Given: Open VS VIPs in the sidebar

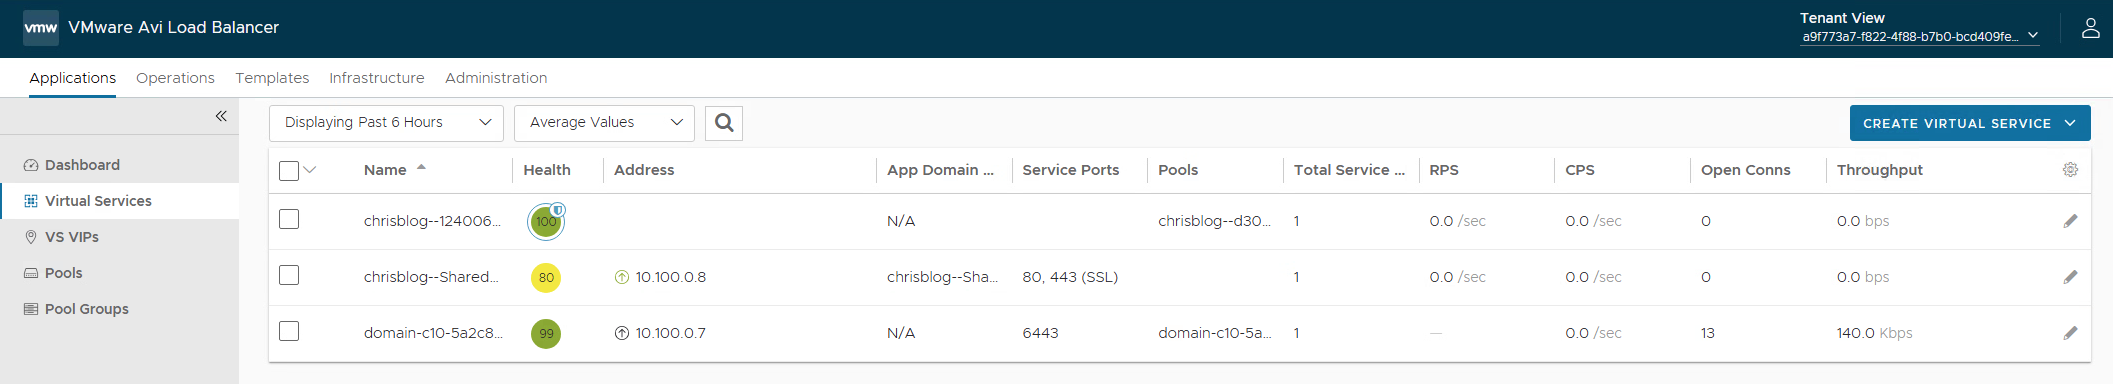Looking at the screenshot, I should click(119, 237).
